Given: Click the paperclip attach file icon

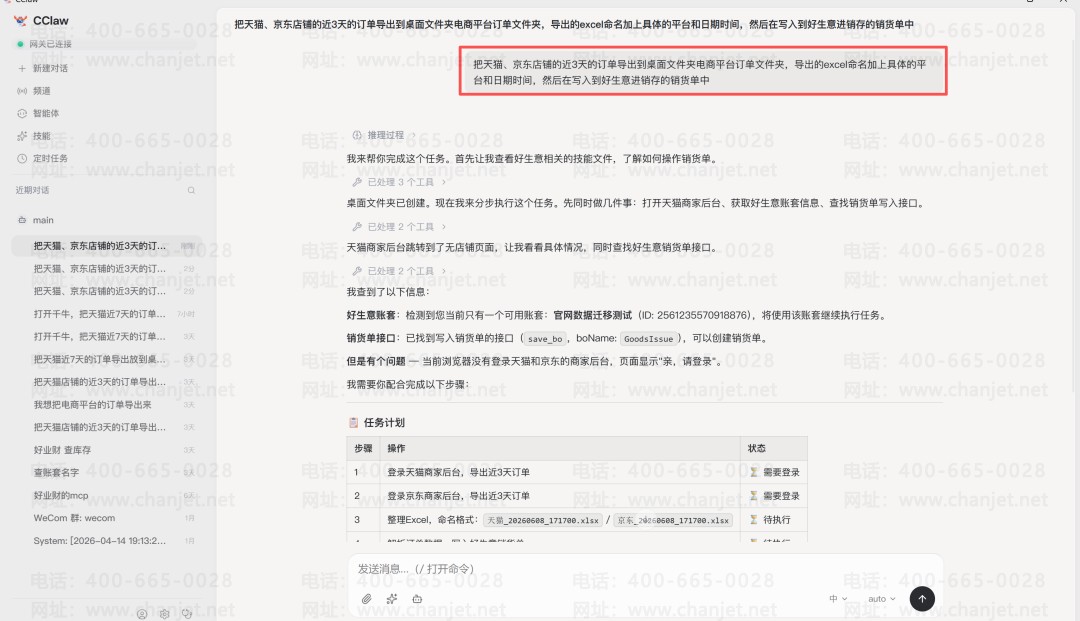Looking at the screenshot, I should click(x=366, y=599).
